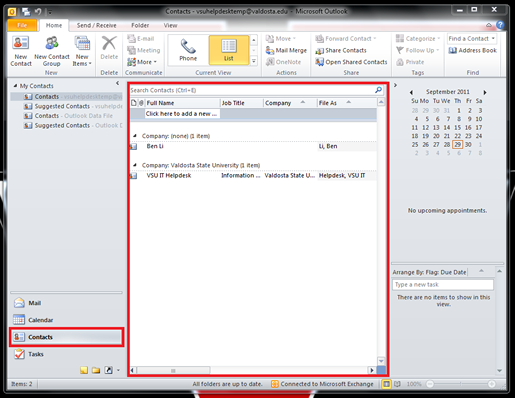Collapse the Company: (none) group
The height and width of the screenshot is (398, 515).
coord(135,136)
